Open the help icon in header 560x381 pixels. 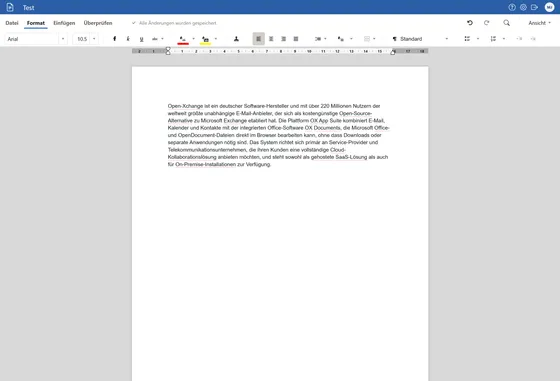point(512,7)
